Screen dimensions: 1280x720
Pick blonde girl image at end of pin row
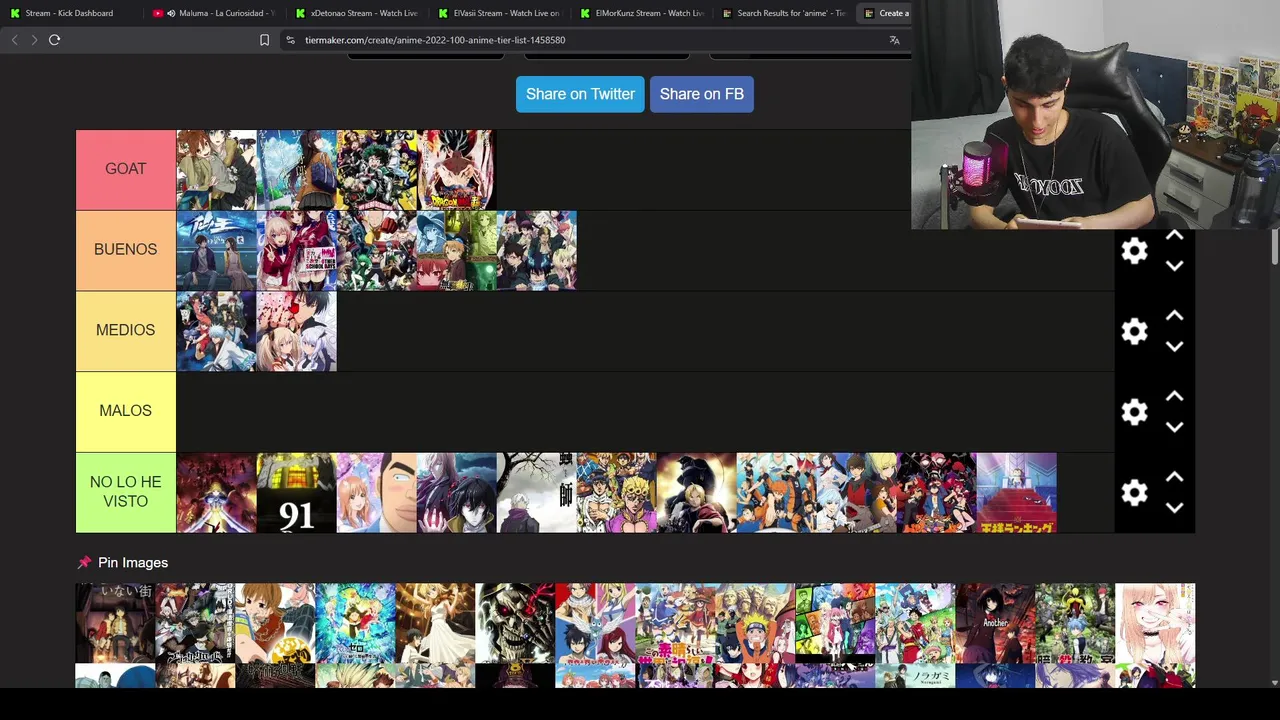click(1155, 624)
